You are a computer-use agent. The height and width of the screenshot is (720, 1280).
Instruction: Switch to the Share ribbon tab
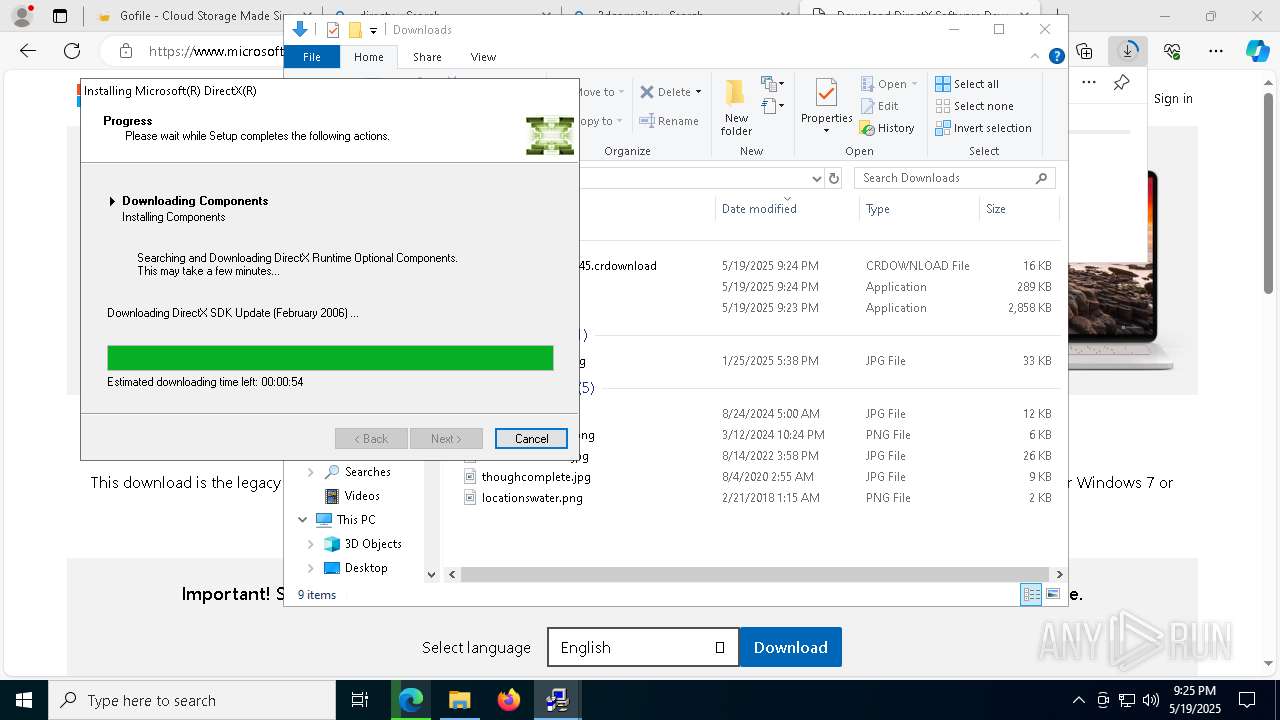tap(427, 57)
